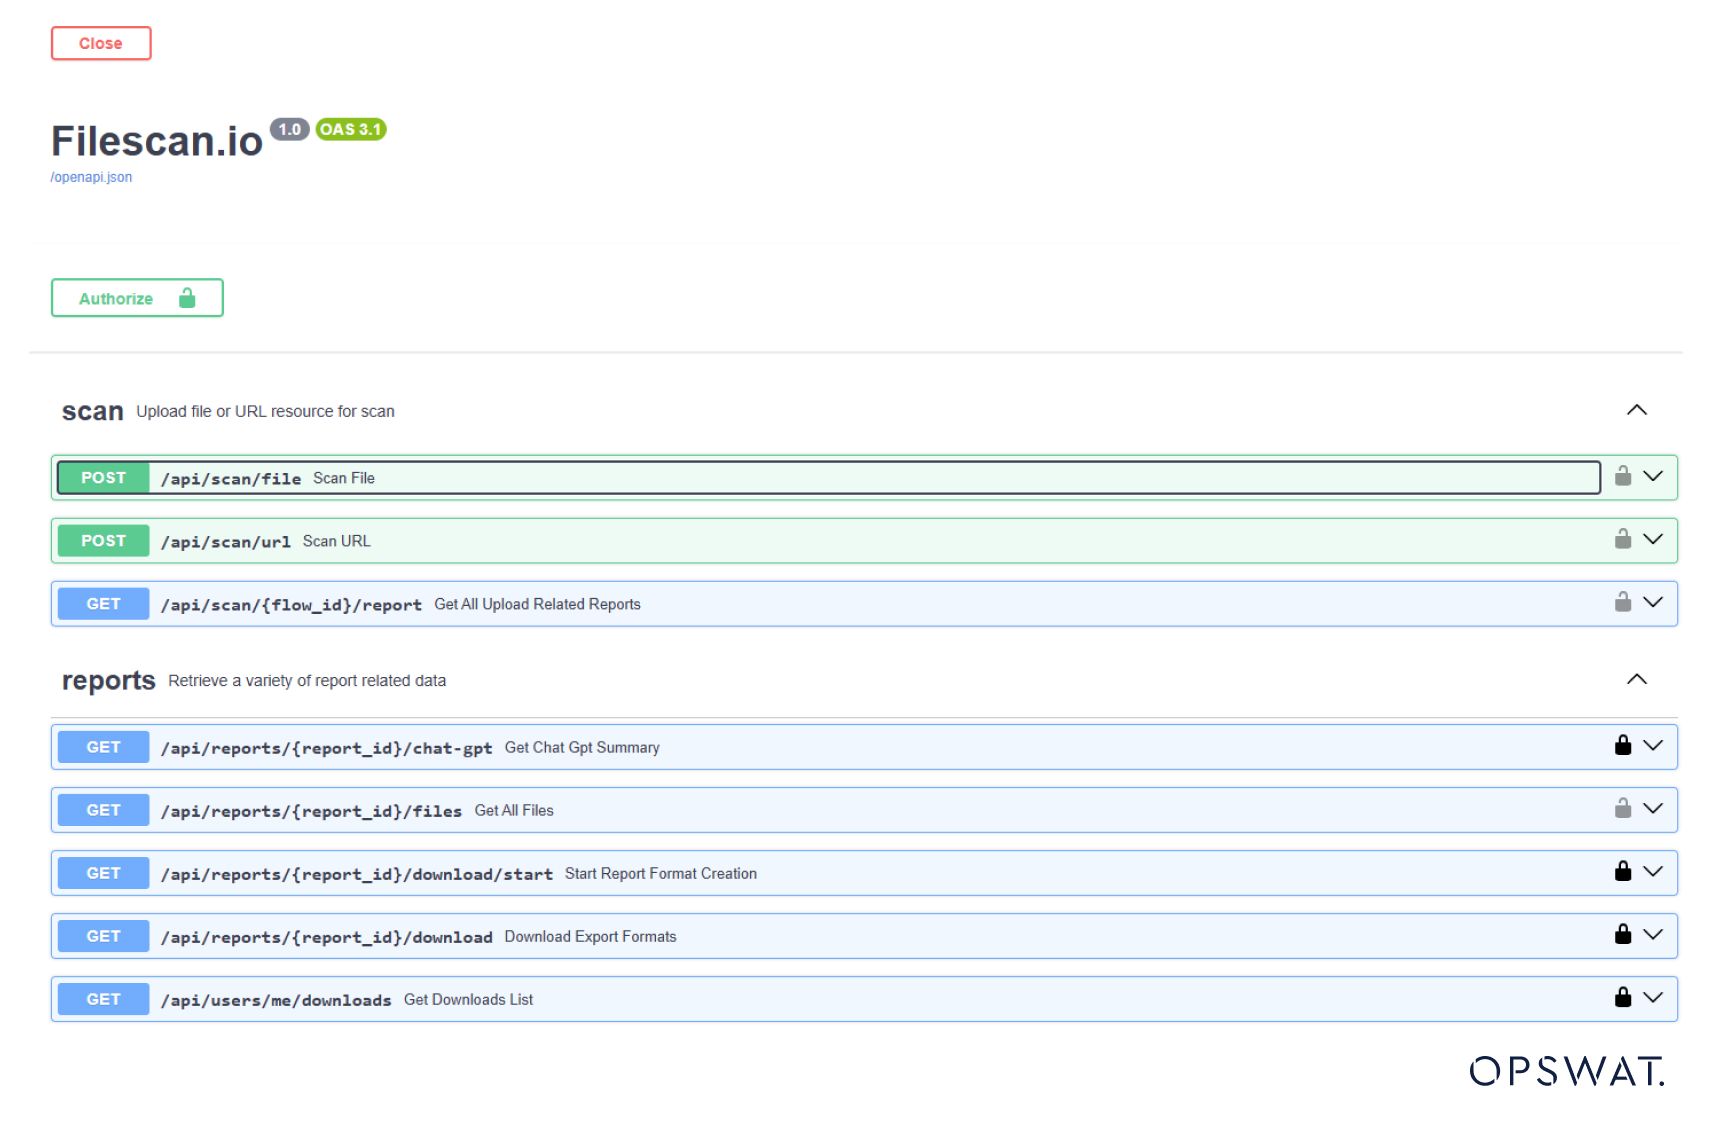Collapse the scan section
This screenshot has height=1124, width=1712.
1636,410
